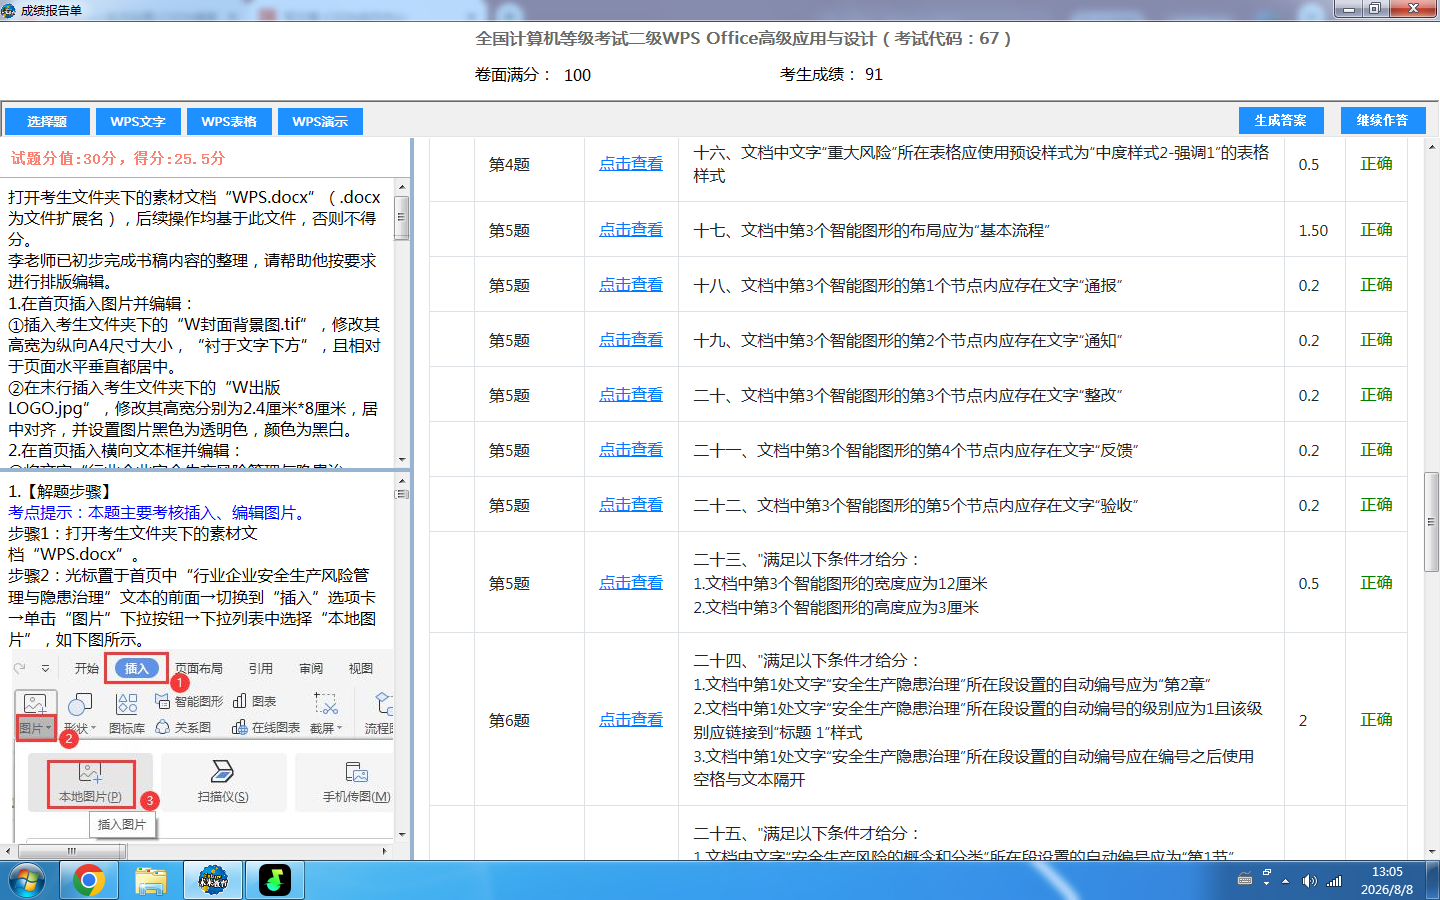Click the down arrow of question text scrollbar
Screen dimensions: 1440x900
click(x=402, y=459)
